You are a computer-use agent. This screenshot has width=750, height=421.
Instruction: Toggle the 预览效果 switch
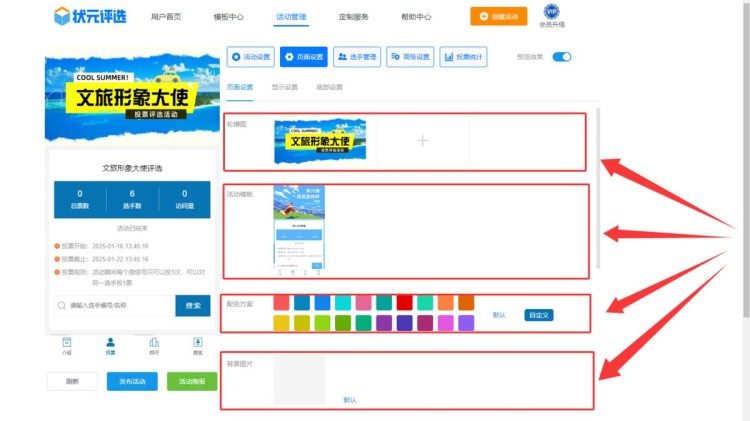coord(561,57)
